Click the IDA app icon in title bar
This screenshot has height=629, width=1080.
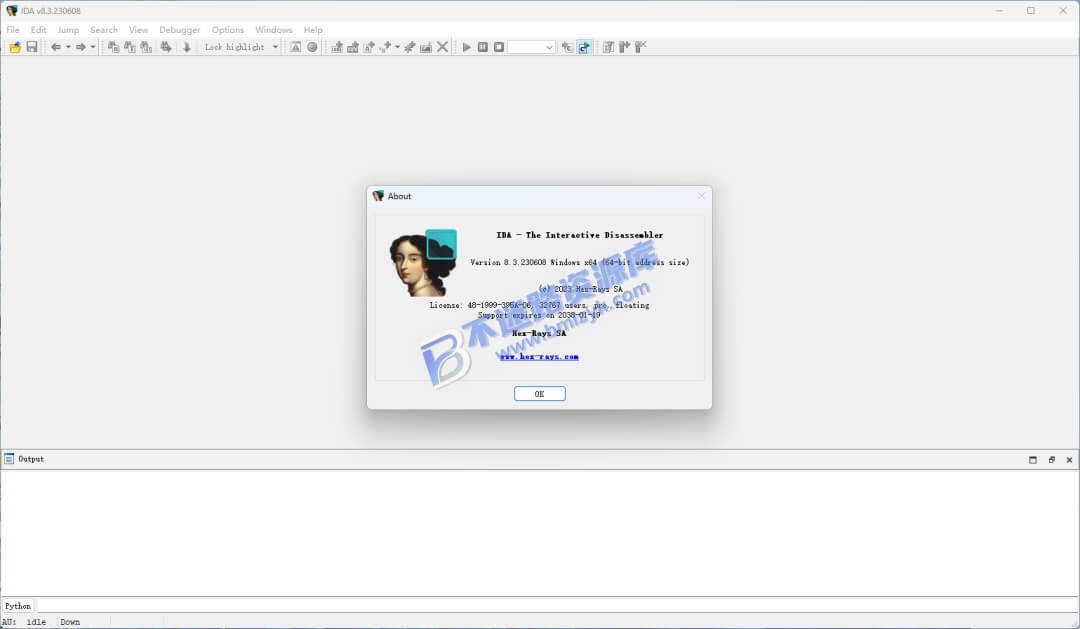pyautogui.click(x=11, y=10)
